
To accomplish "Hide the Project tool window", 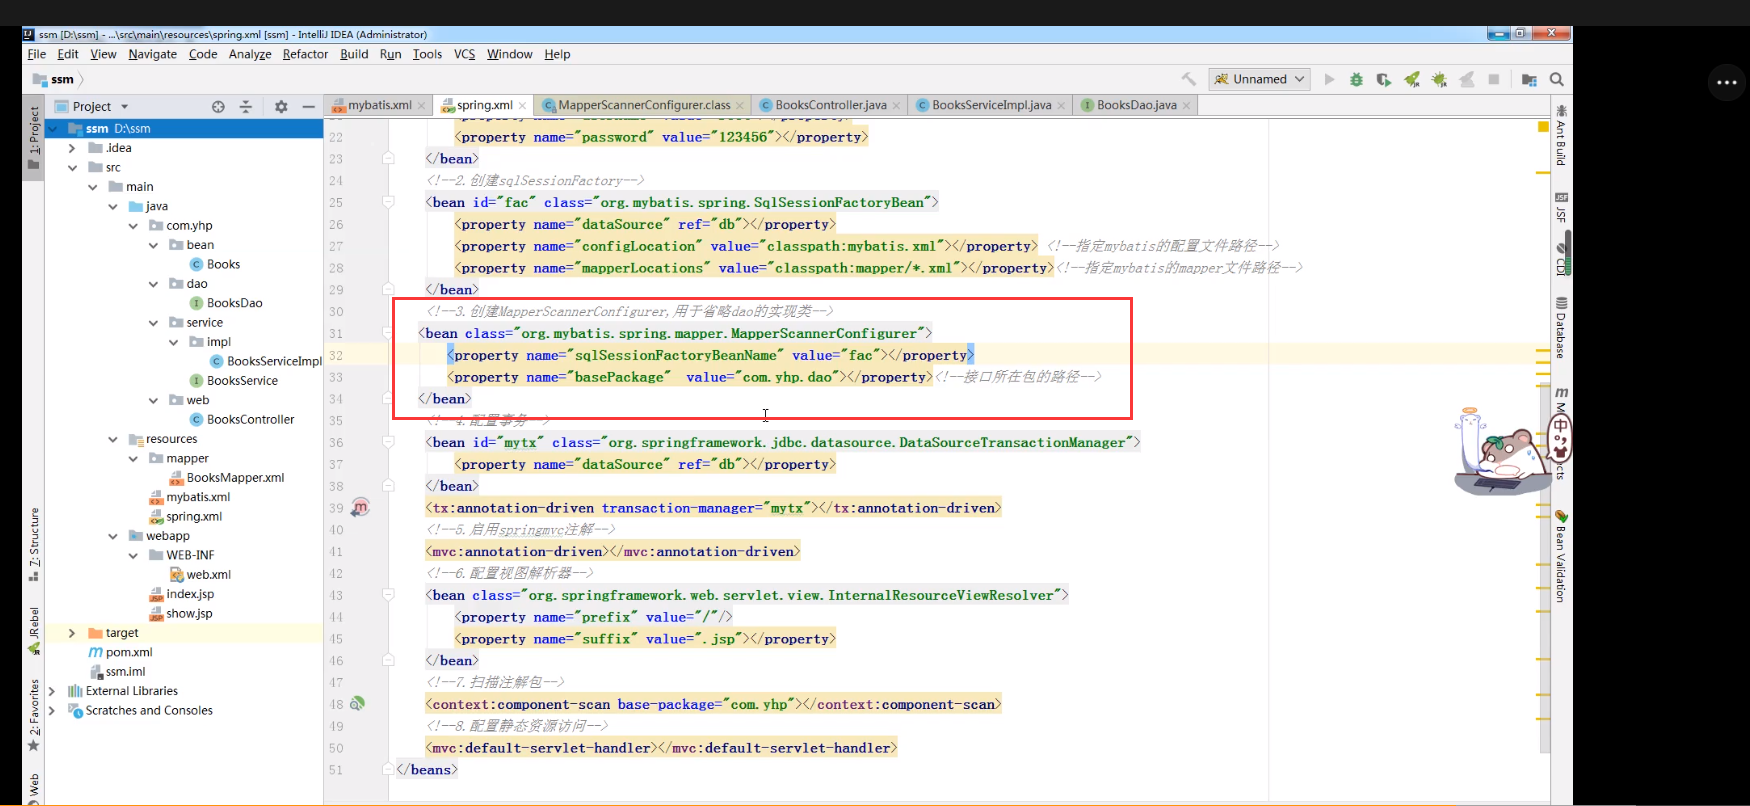I will click(309, 106).
